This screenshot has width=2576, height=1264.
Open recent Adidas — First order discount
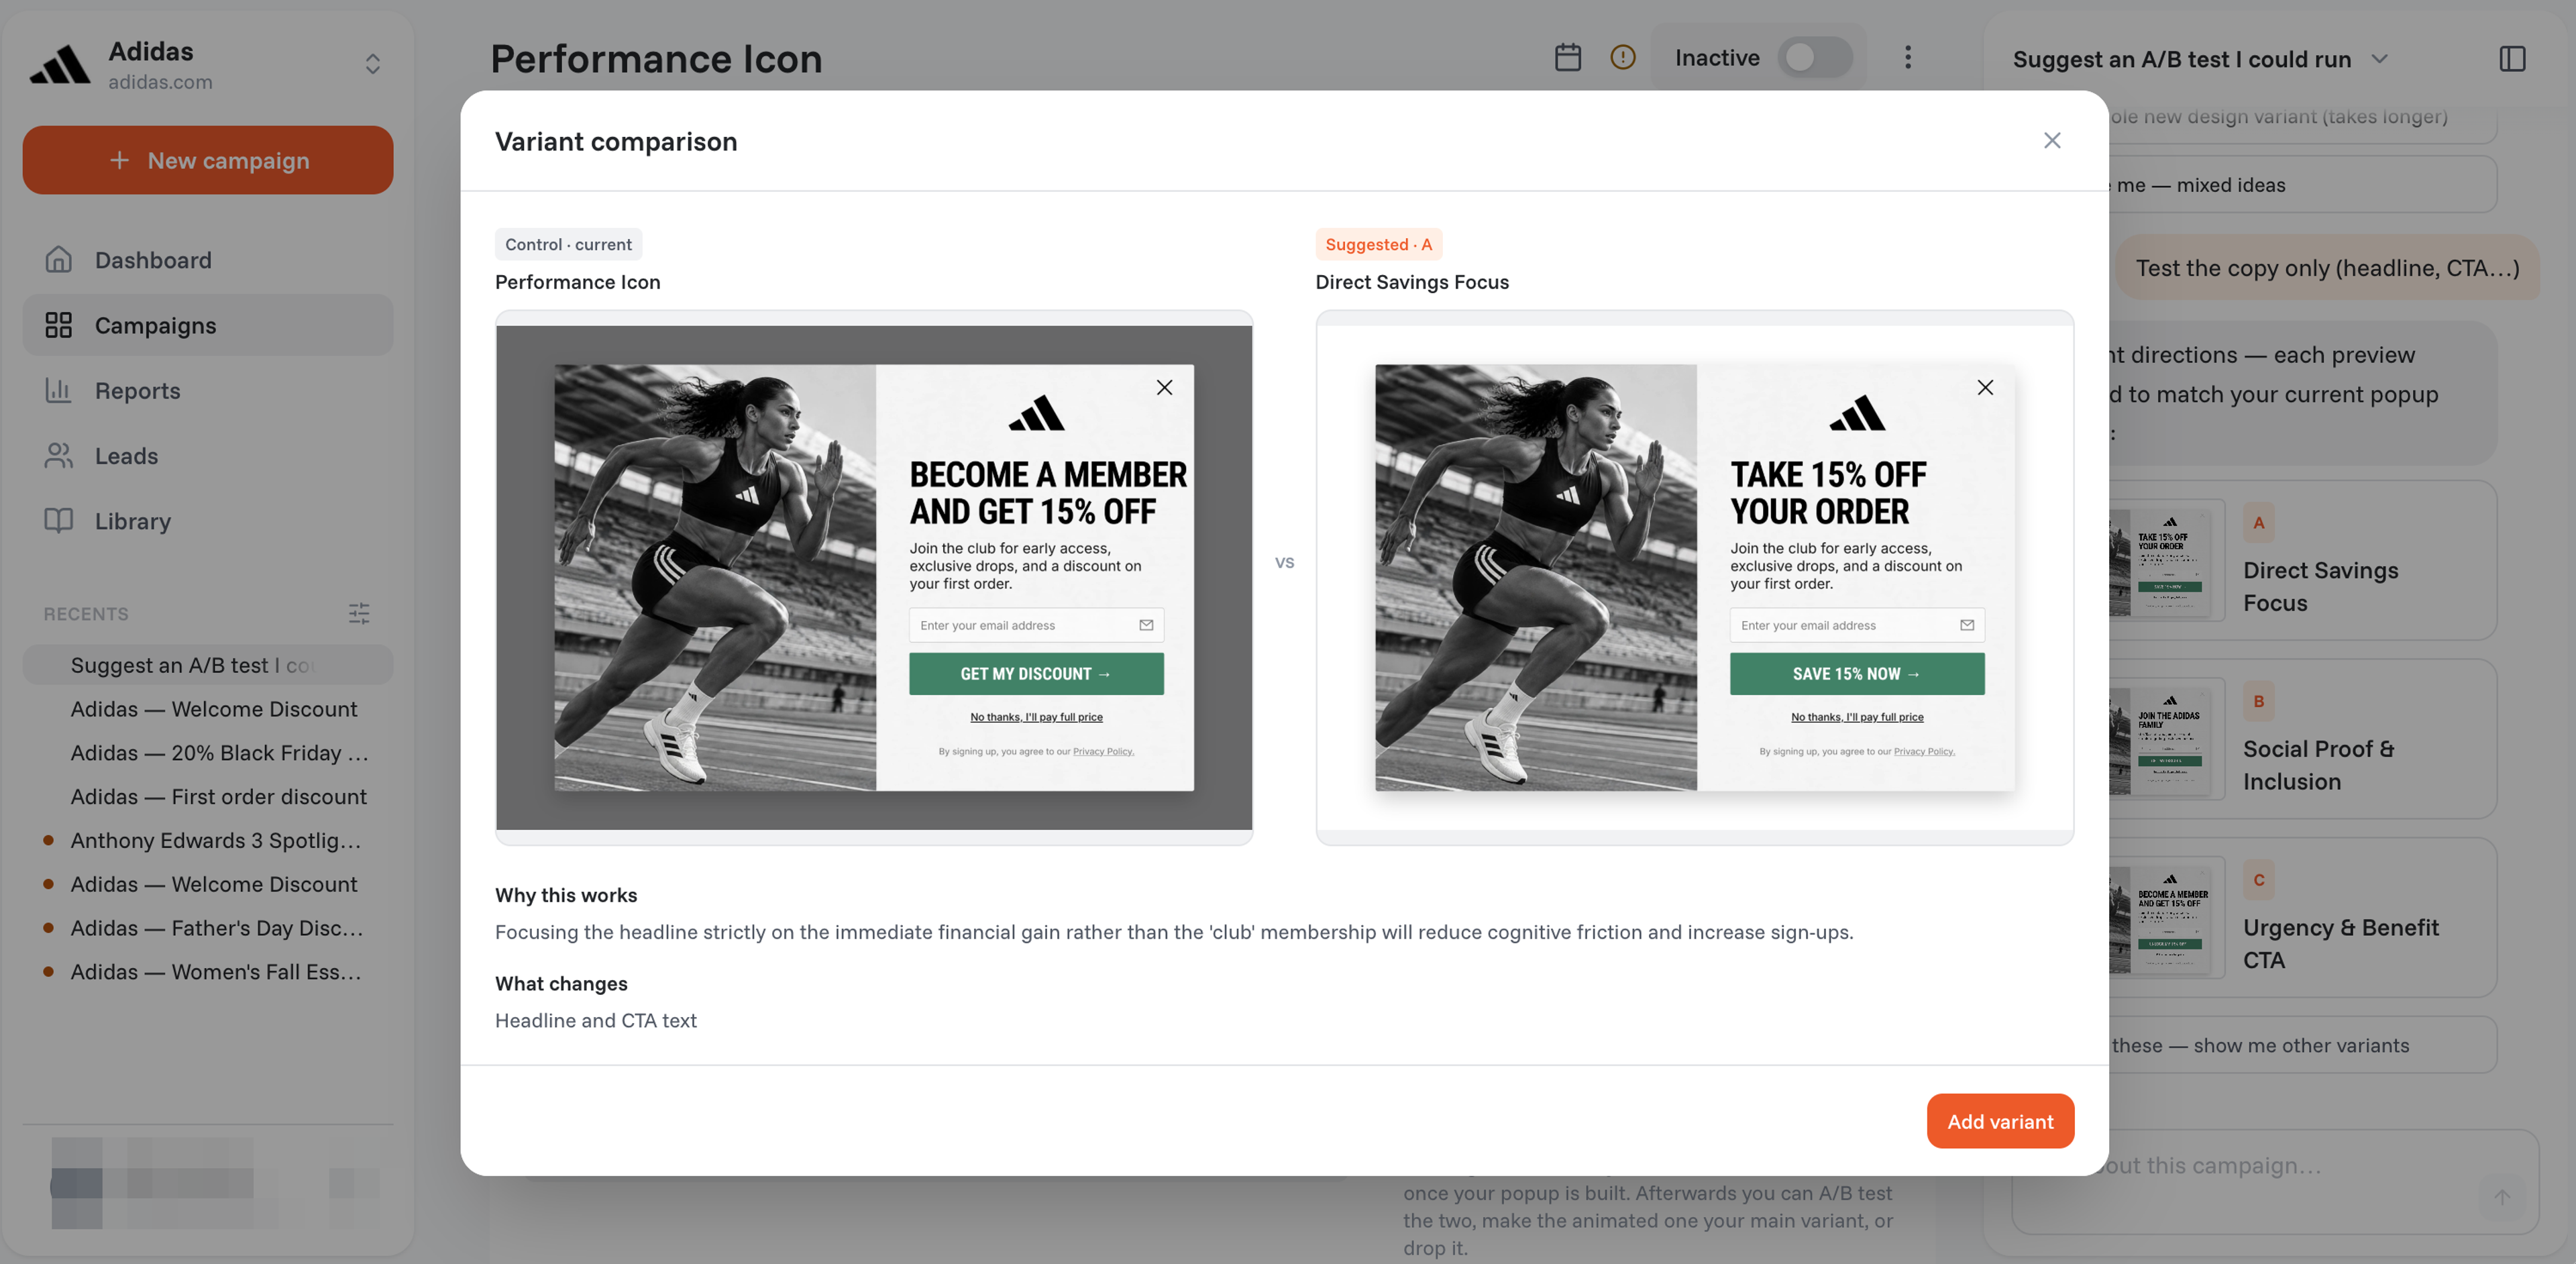coord(208,797)
